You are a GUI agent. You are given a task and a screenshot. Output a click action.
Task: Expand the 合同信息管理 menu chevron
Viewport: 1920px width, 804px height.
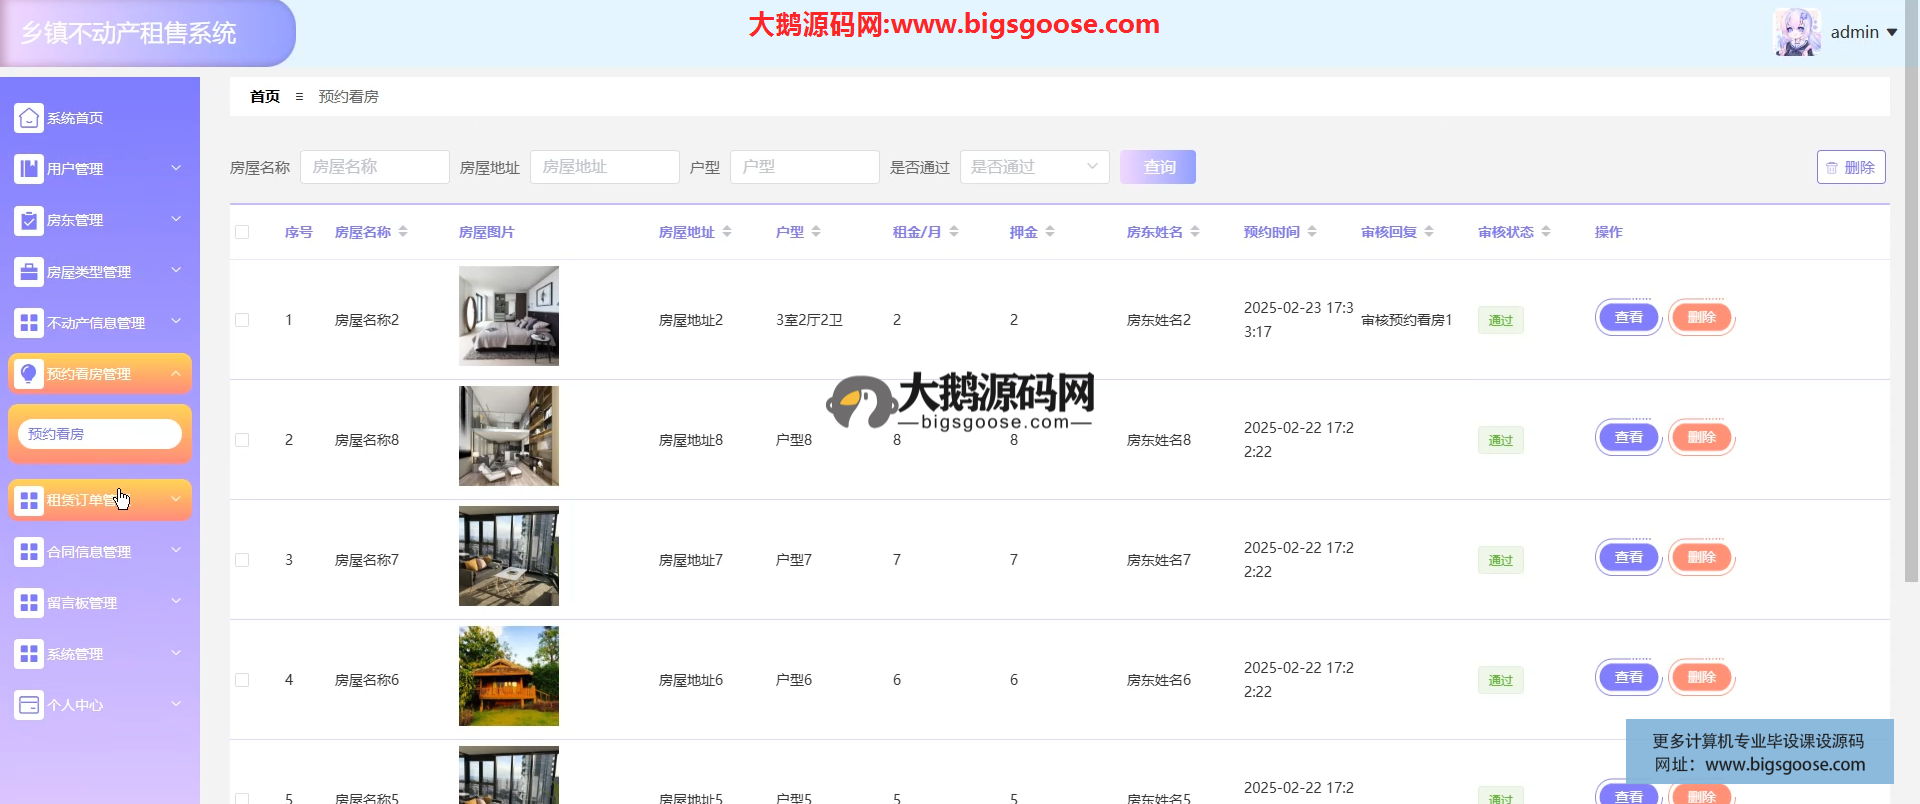click(x=176, y=551)
